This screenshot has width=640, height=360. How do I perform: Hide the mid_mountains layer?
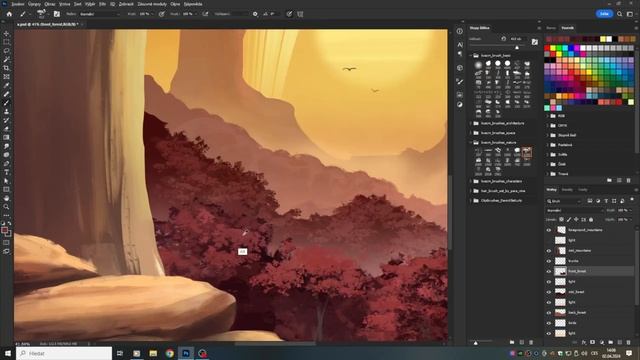[x=549, y=251]
